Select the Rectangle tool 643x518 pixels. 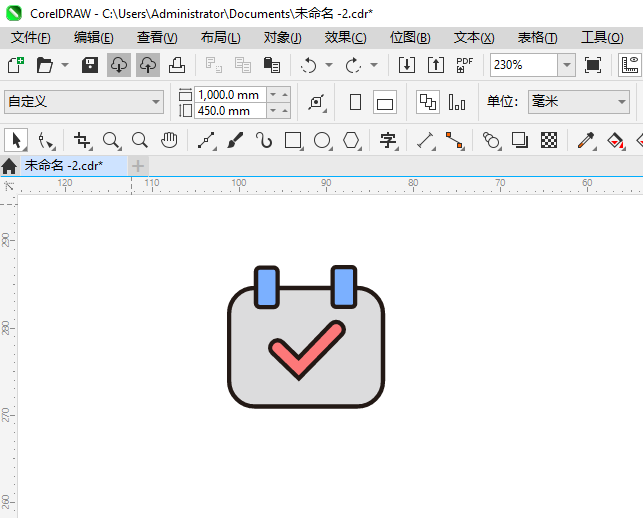293,140
